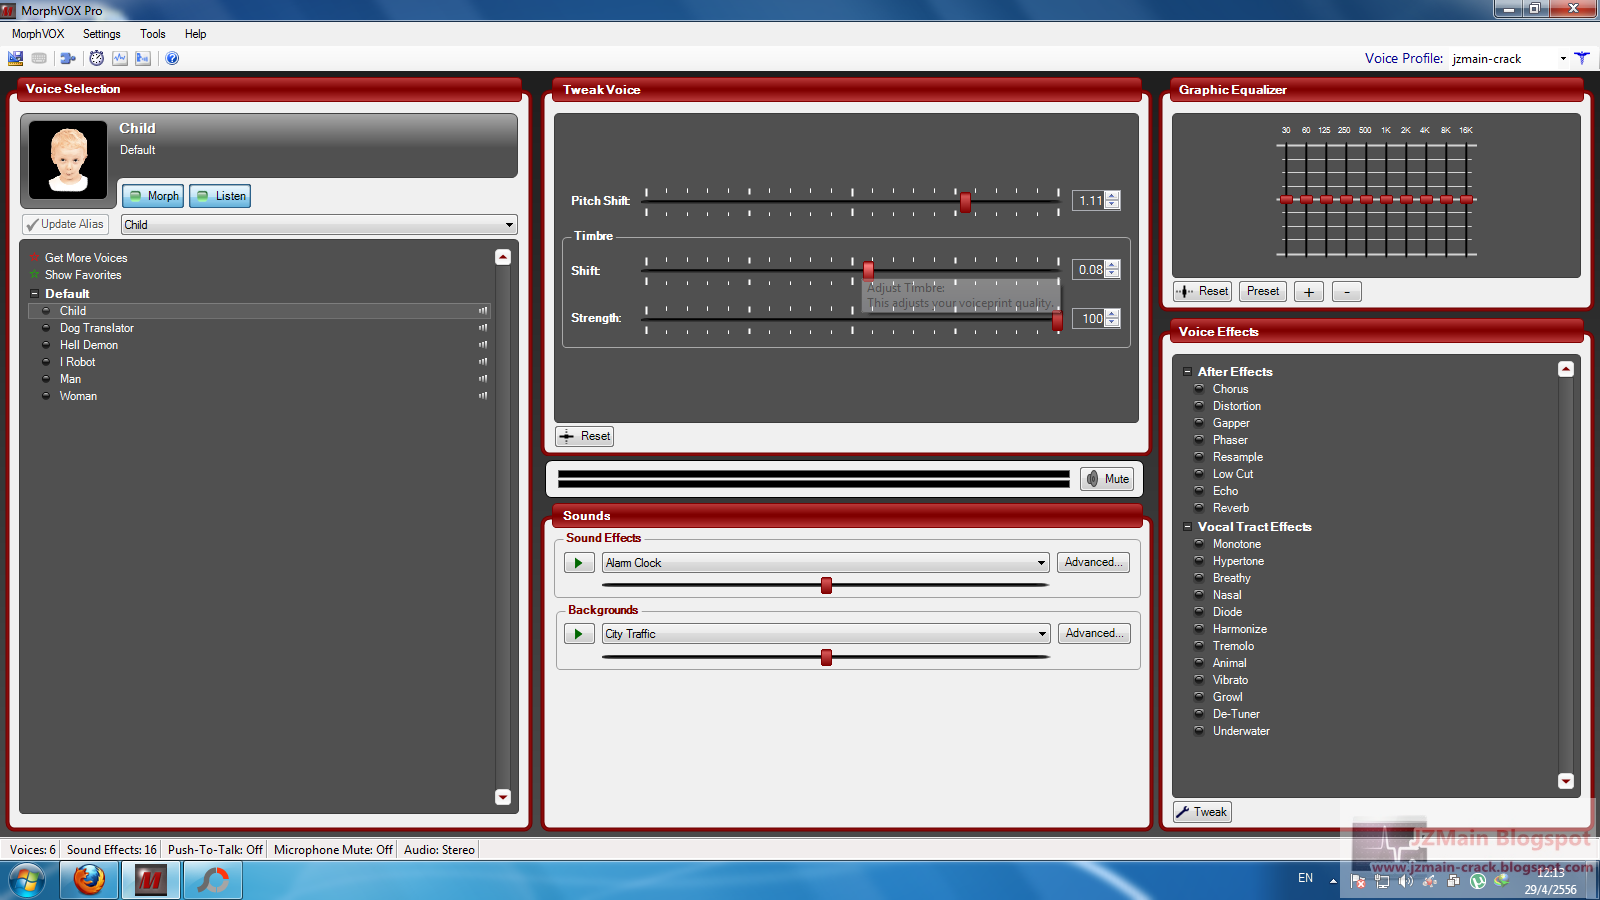Viewport: 1600px width, 900px height.
Task: Click the voice level meter toolbar icon
Action: click(143, 58)
